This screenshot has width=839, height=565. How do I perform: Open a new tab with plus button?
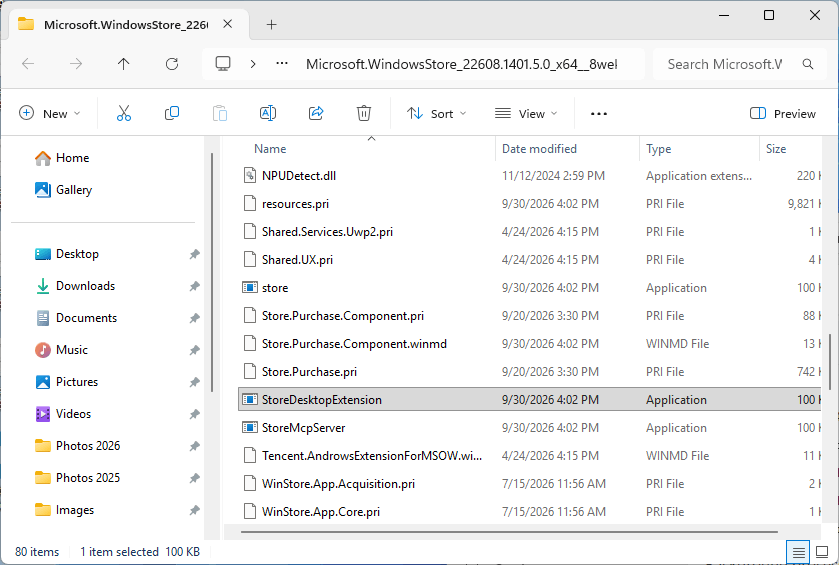point(272,24)
